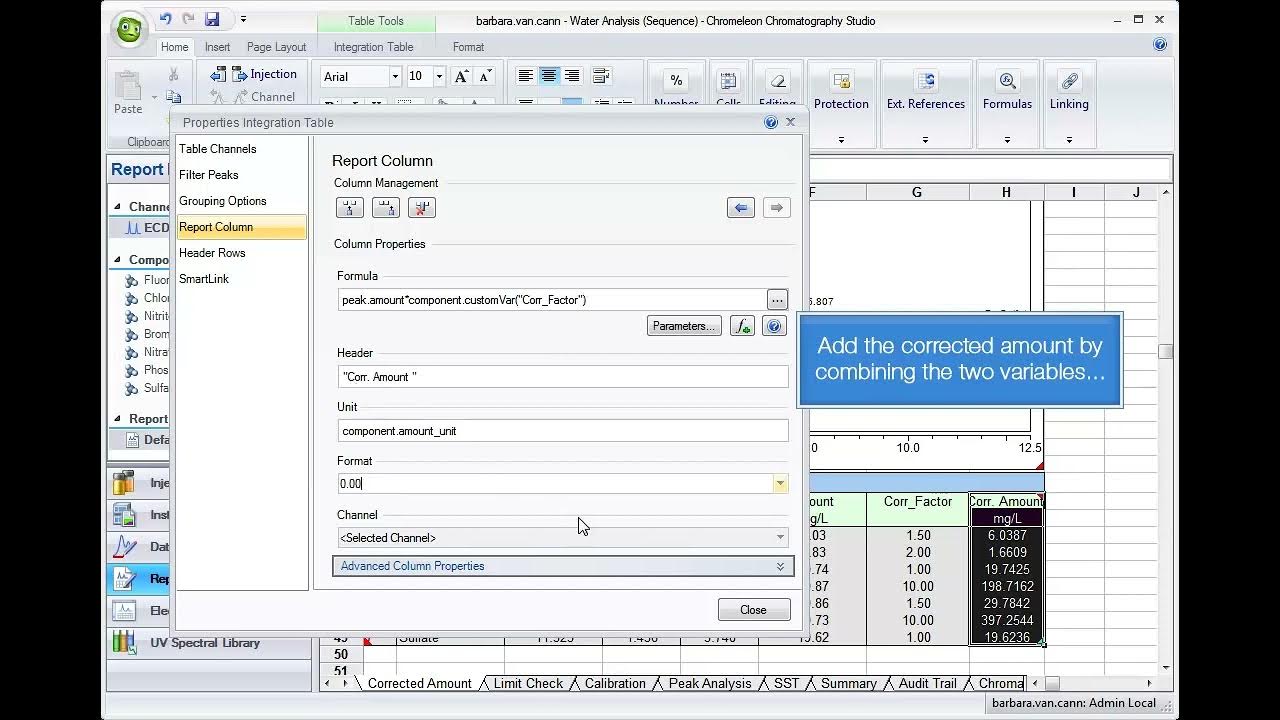Image resolution: width=1280 pixels, height=720 pixels.
Task: Click the previous injection arrow icon
Action: 218,74
